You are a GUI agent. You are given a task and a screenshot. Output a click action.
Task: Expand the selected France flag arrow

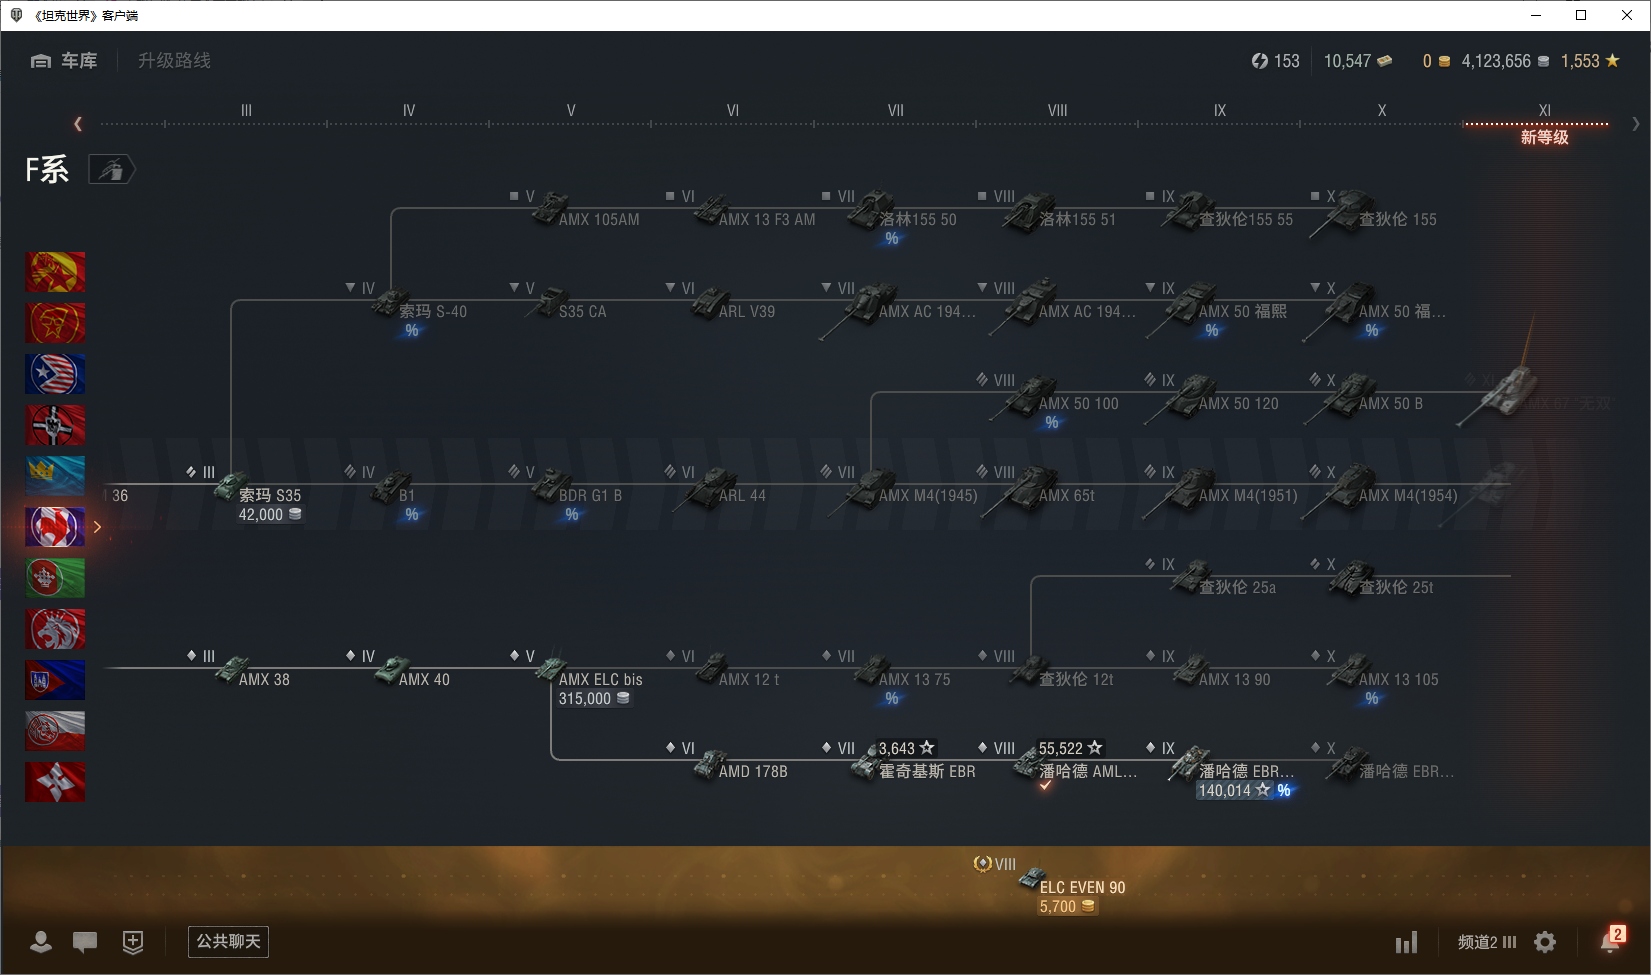pyautogui.click(x=97, y=527)
